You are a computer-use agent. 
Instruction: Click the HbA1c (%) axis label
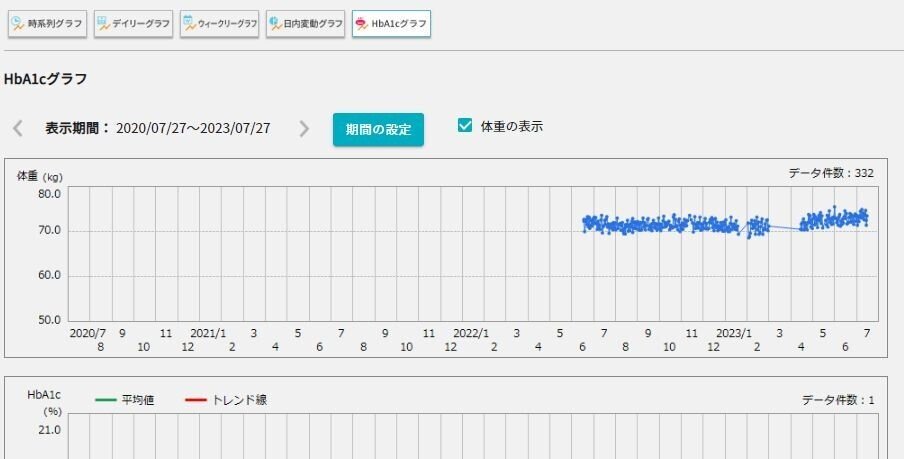click(x=44, y=403)
